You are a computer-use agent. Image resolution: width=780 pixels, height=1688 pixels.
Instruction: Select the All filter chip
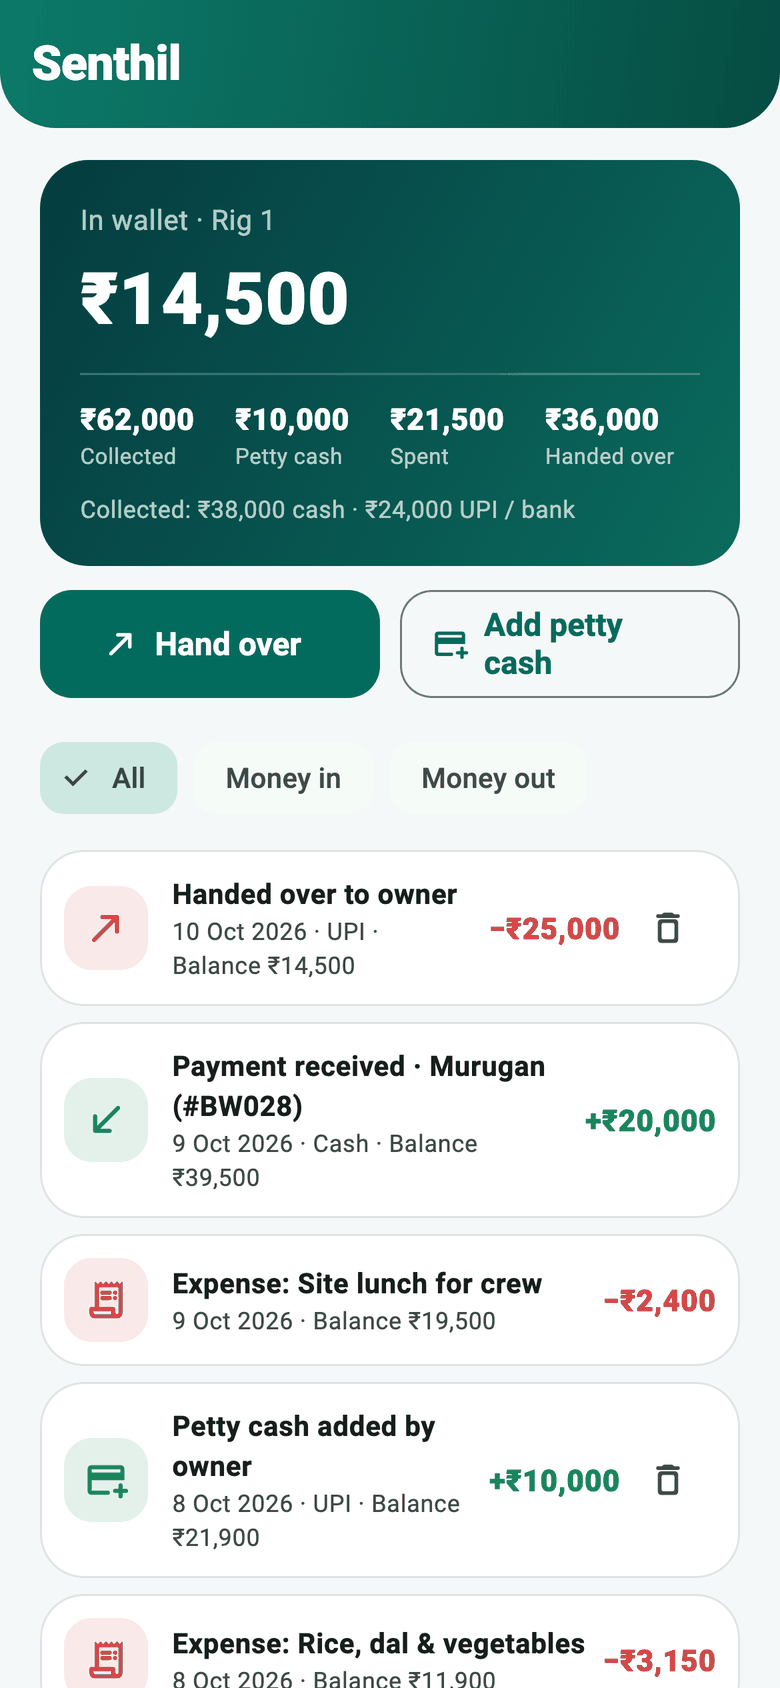point(109,778)
